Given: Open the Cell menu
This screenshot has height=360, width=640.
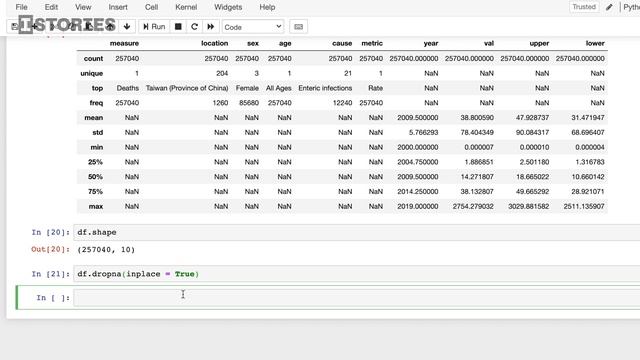Looking at the screenshot, I should (151, 7).
